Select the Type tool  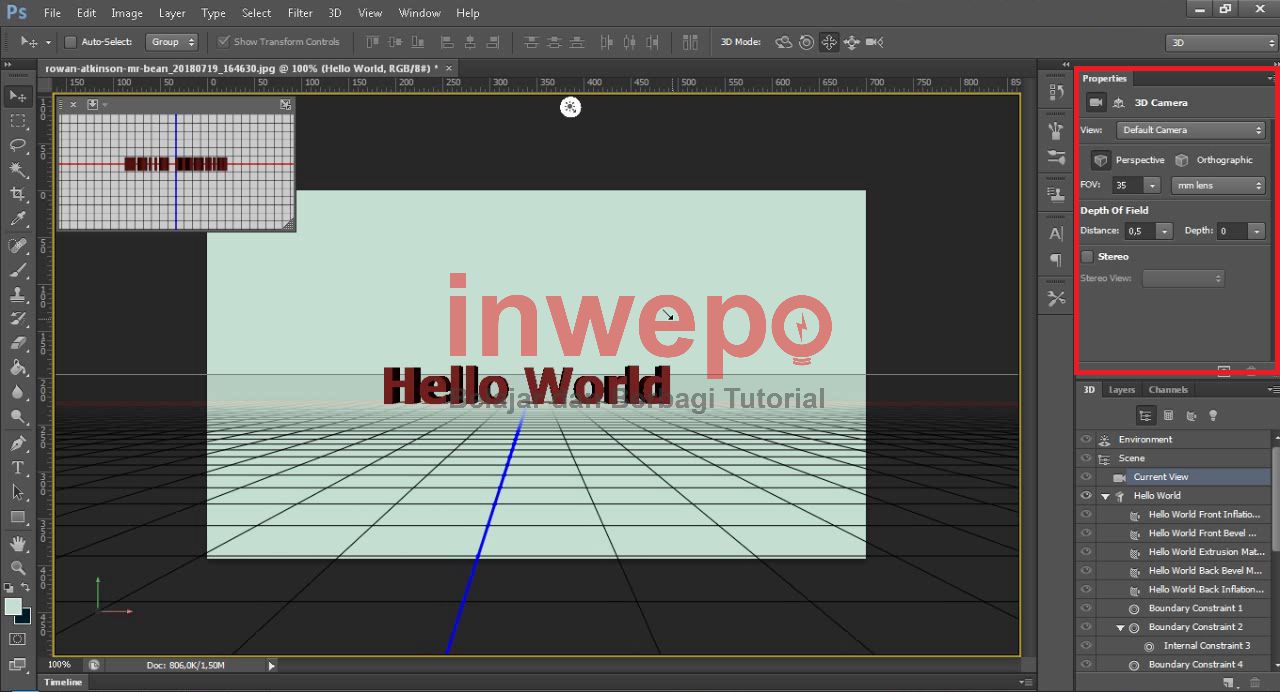(18, 467)
